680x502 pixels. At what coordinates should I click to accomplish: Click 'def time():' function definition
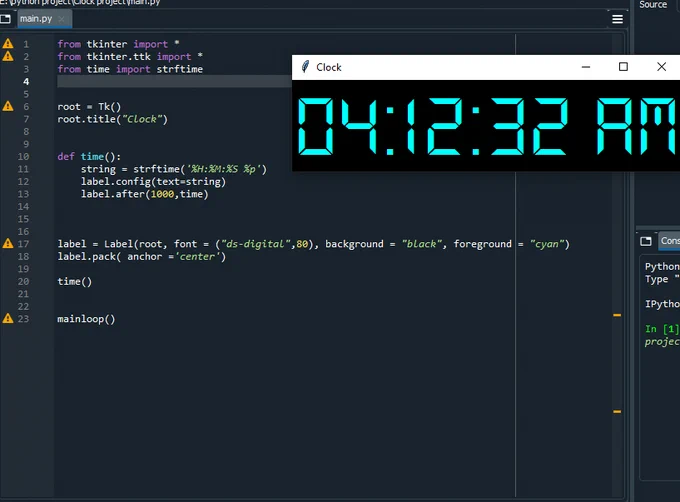(89, 156)
